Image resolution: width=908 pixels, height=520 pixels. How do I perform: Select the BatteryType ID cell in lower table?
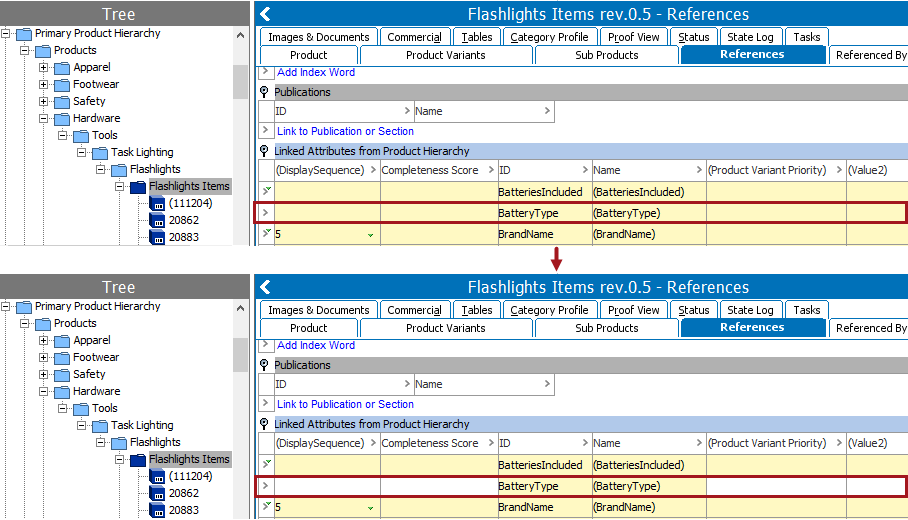tap(544, 486)
